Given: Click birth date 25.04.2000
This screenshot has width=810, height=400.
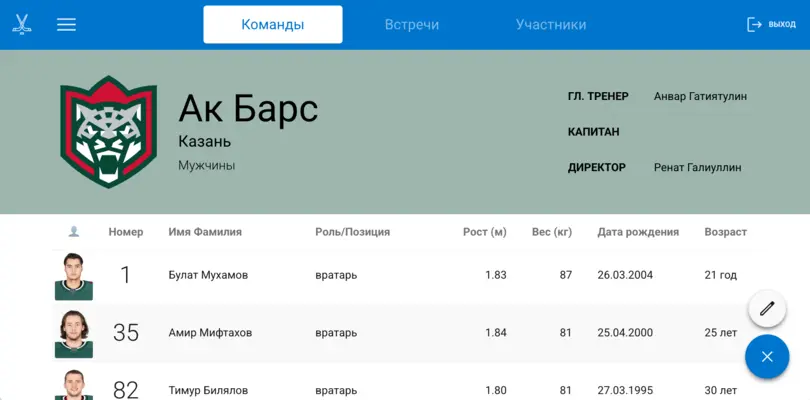Looking at the screenshot, I should (625, 333).
